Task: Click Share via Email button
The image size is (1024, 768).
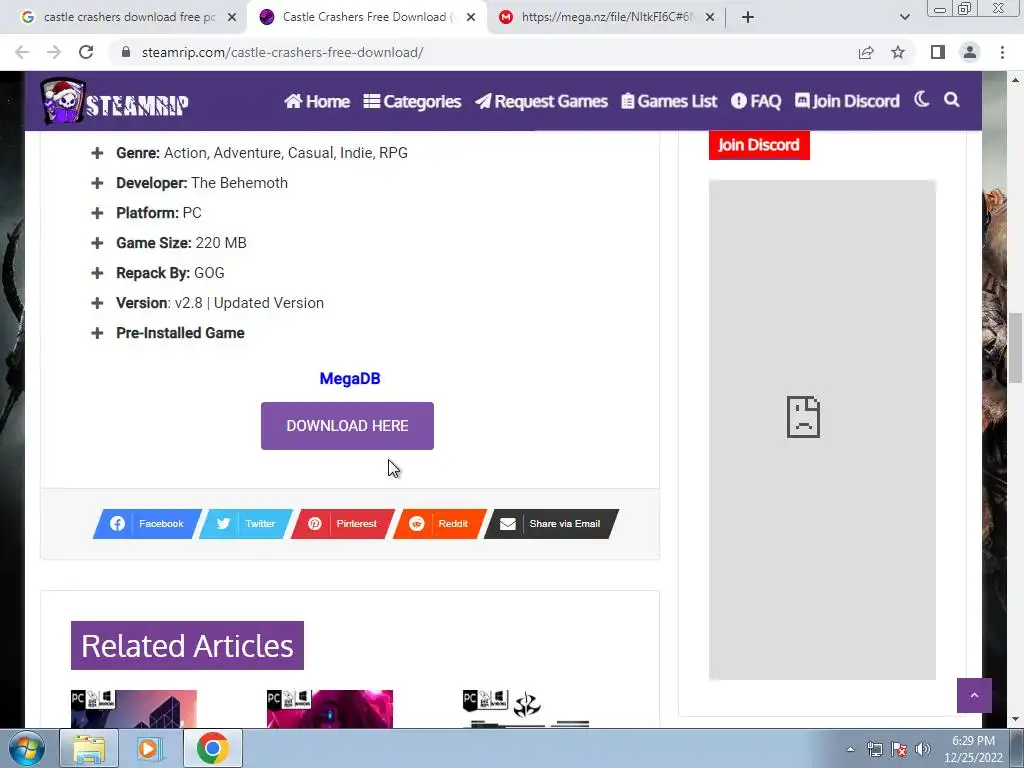Action: [551, 524]
